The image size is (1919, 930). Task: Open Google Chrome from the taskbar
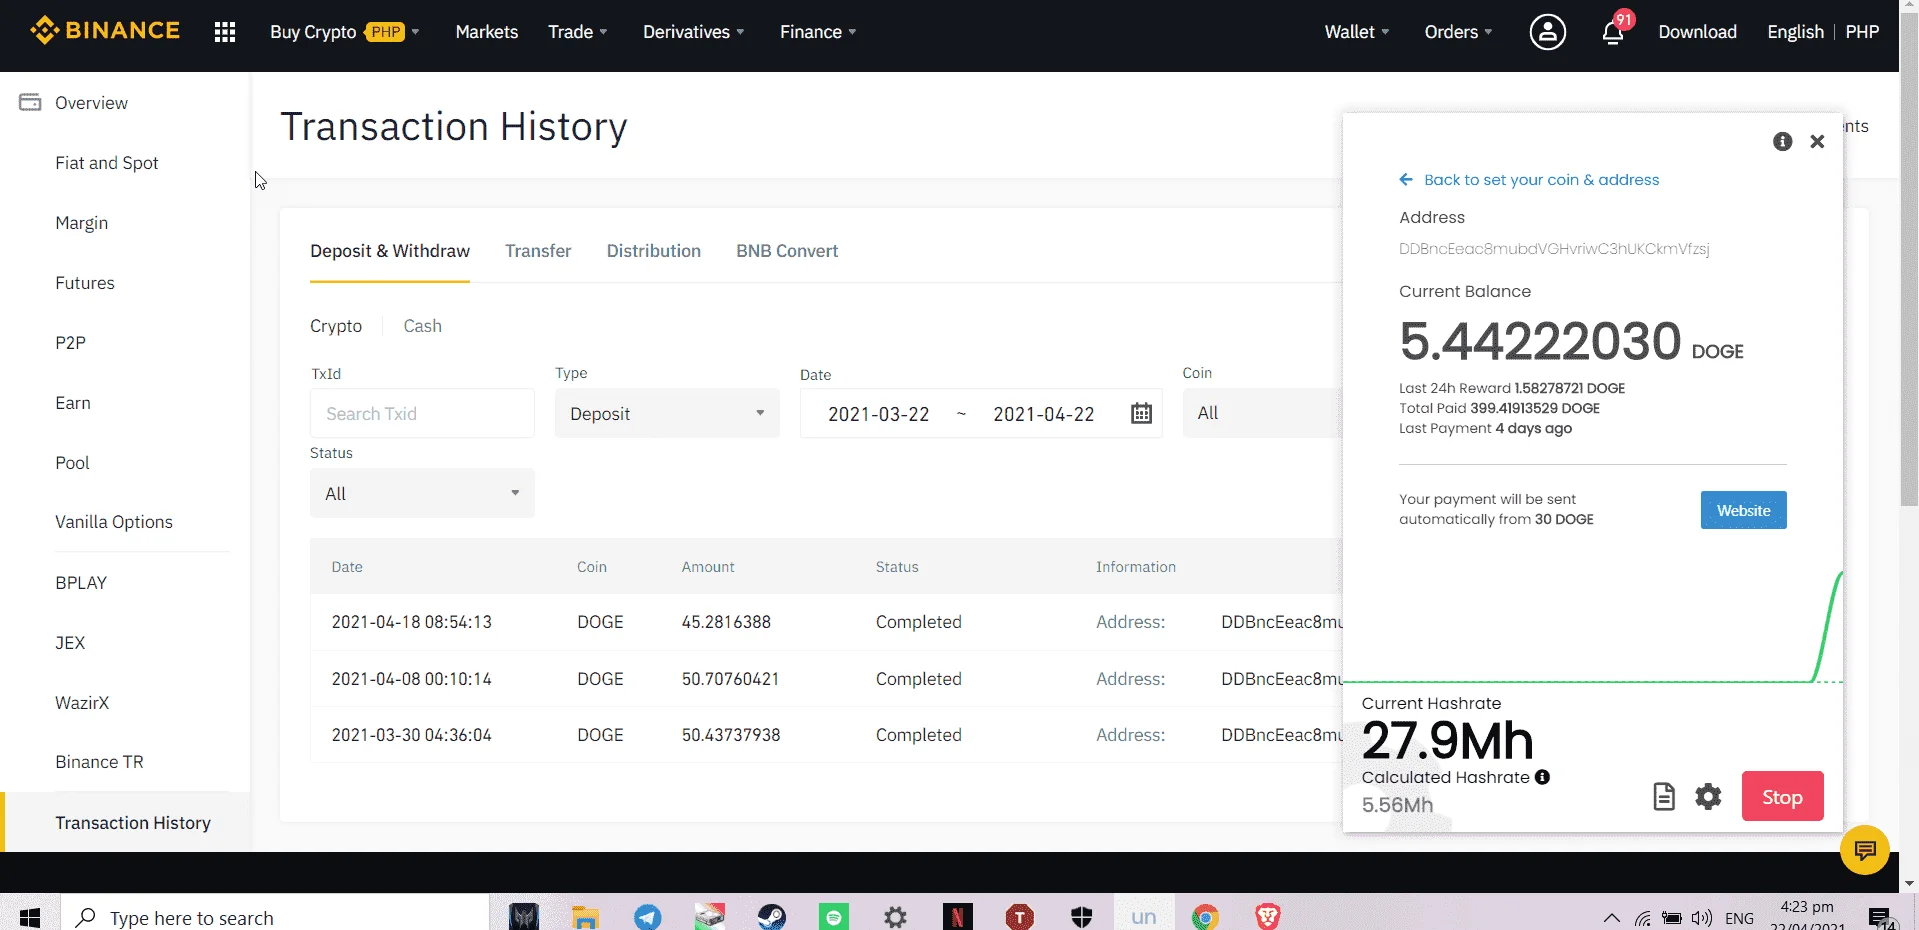tap(1205, 916)
